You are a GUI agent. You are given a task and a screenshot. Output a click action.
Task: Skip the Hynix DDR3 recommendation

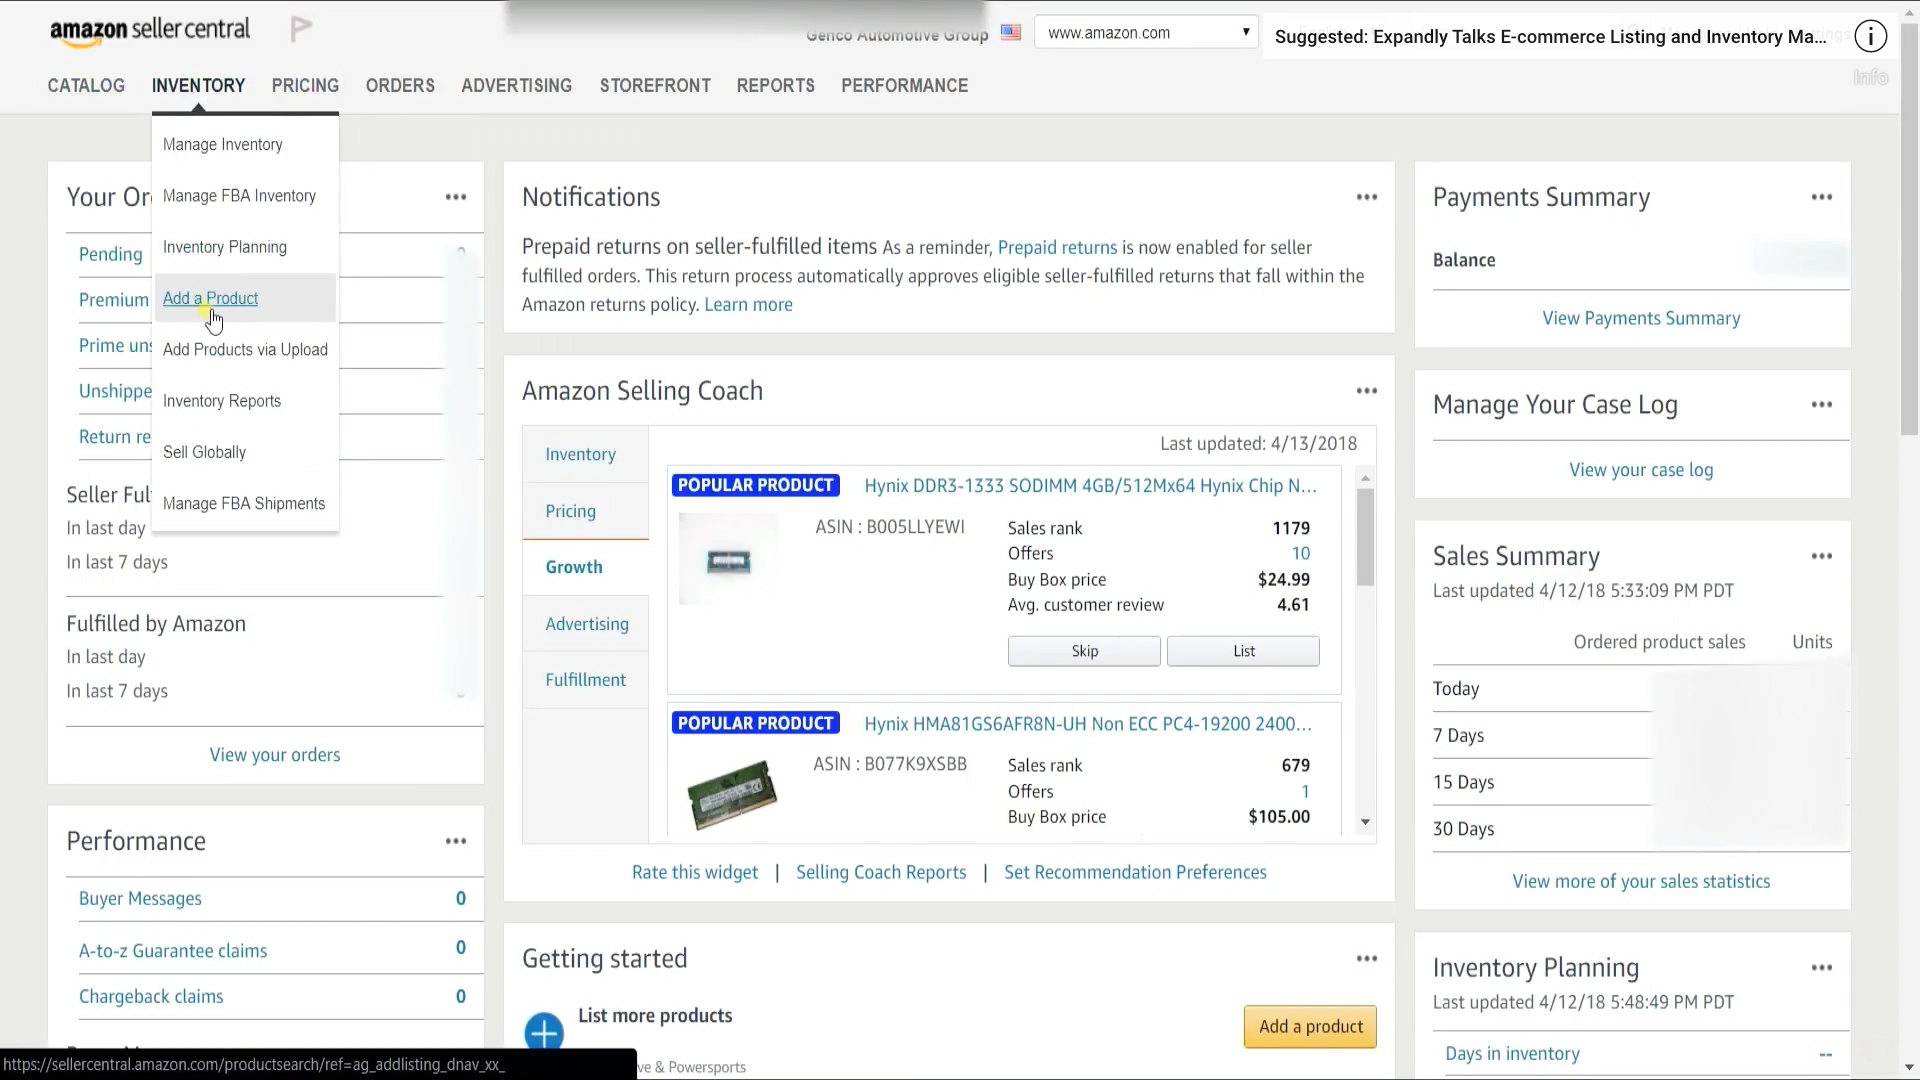point(1084,651)
